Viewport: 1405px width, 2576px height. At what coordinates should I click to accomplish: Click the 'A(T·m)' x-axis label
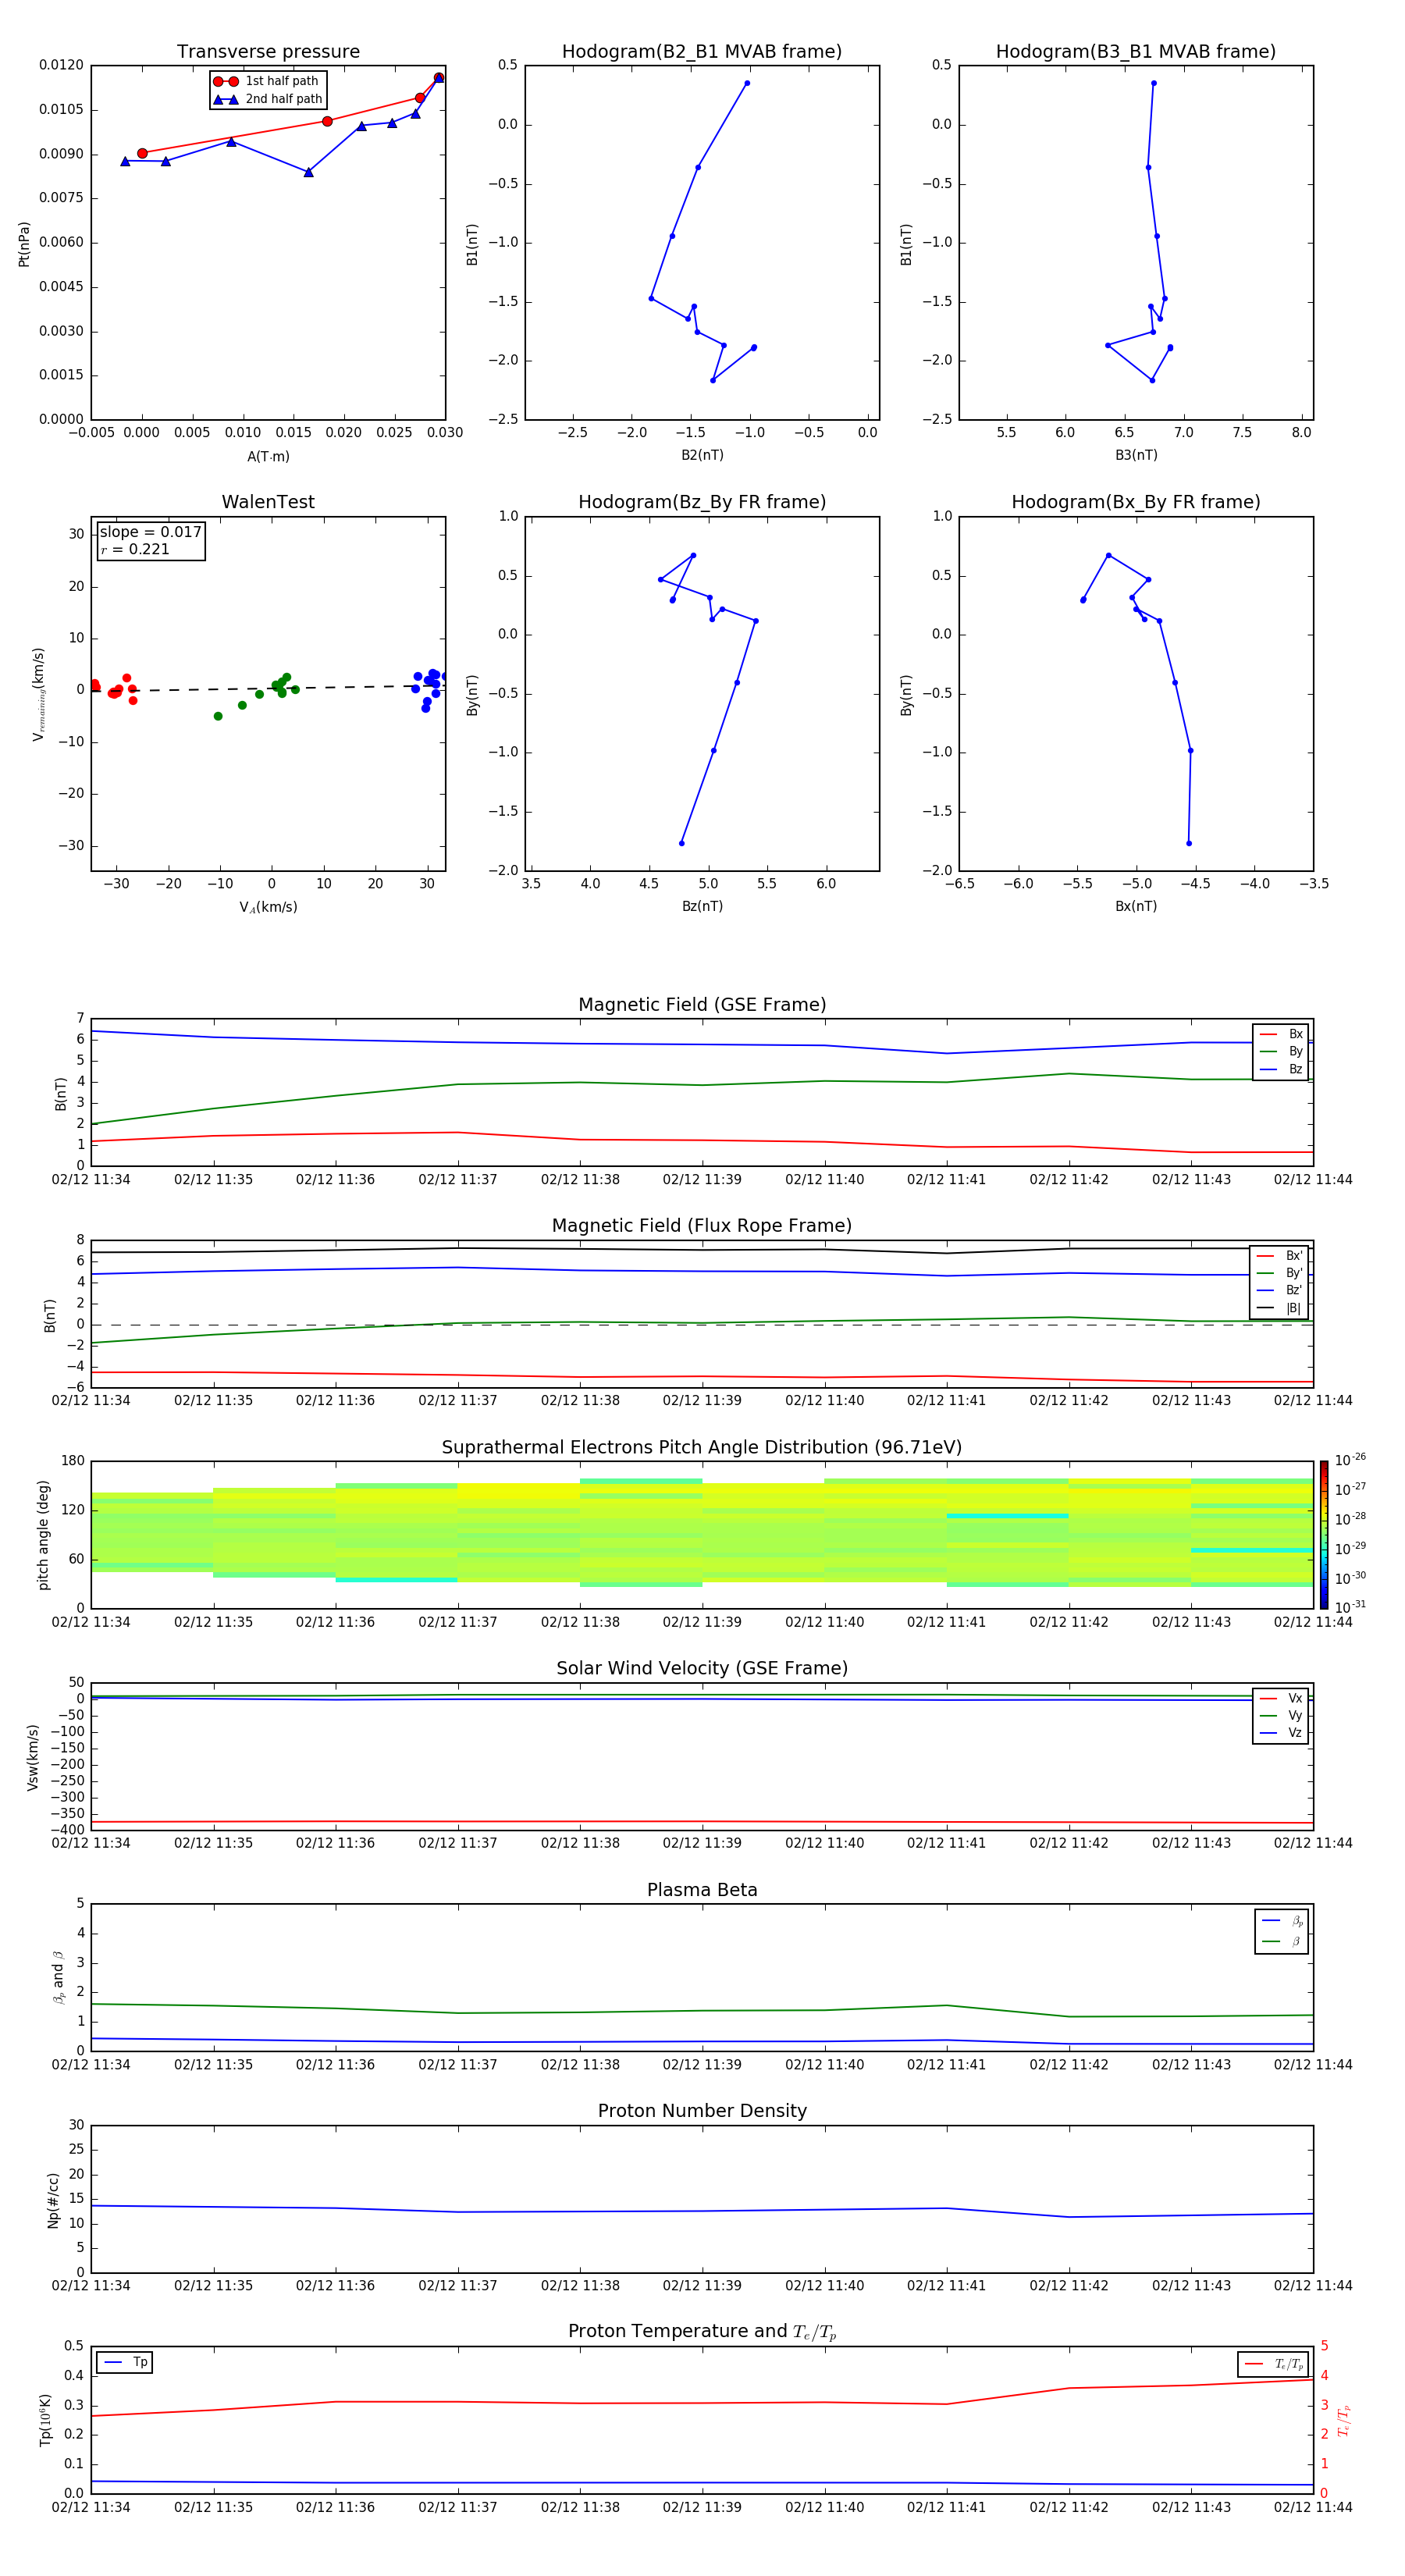click(268, 457)
